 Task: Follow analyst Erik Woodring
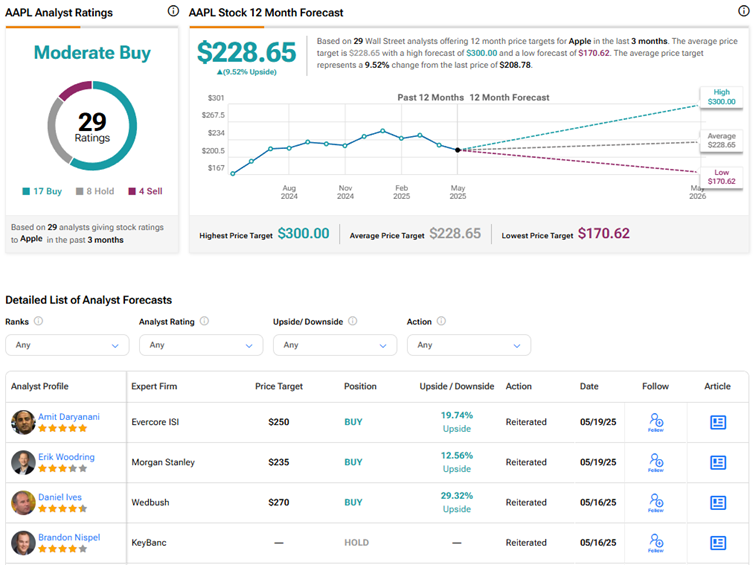point(656,463)
